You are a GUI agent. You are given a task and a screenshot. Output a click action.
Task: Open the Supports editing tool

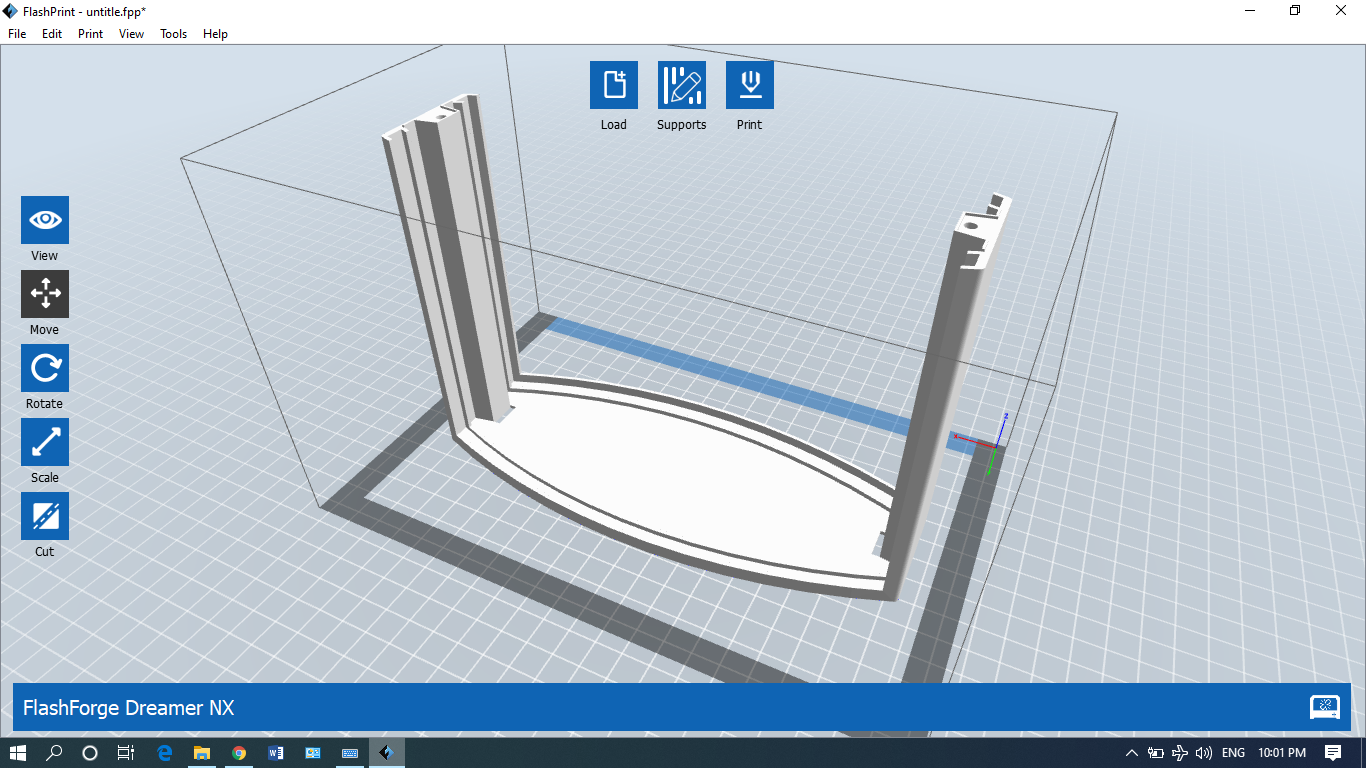click(681, 85)
